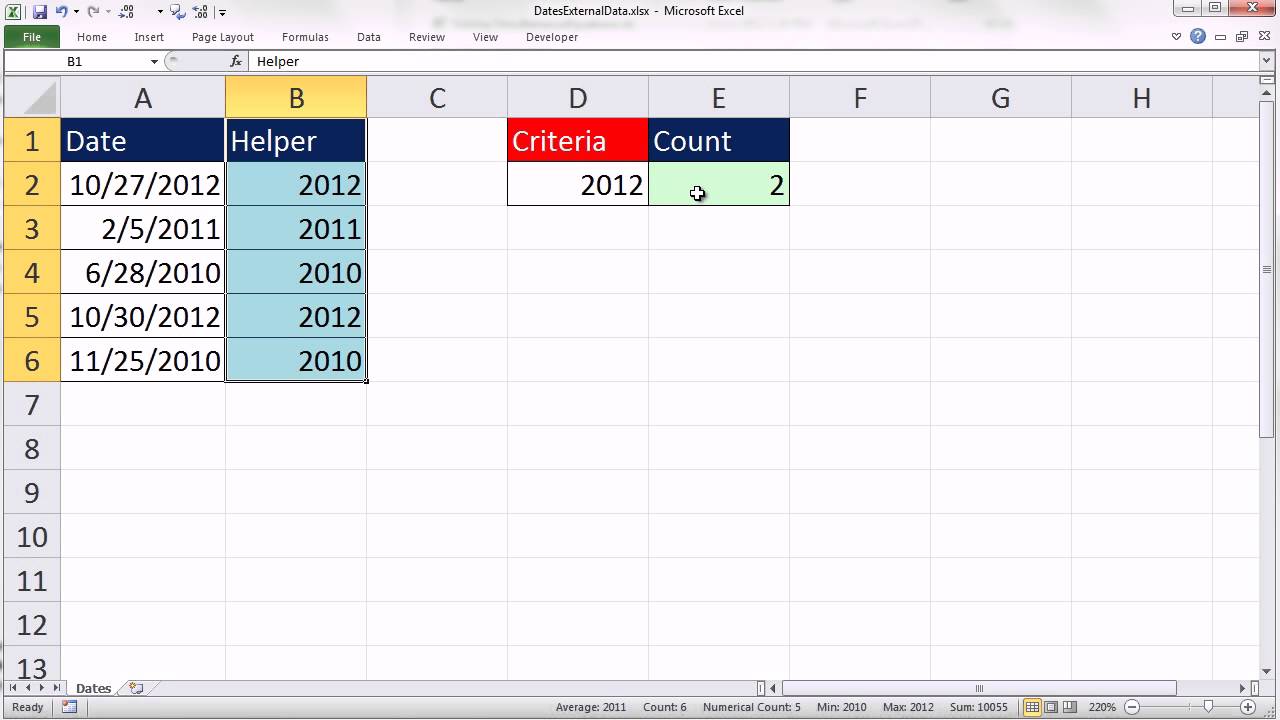Image resolution: width=1280 pixels, height=720 pixels.
Task: Click the Name Box showing B1
Action: pyautogui.click(x=74, y=61)
